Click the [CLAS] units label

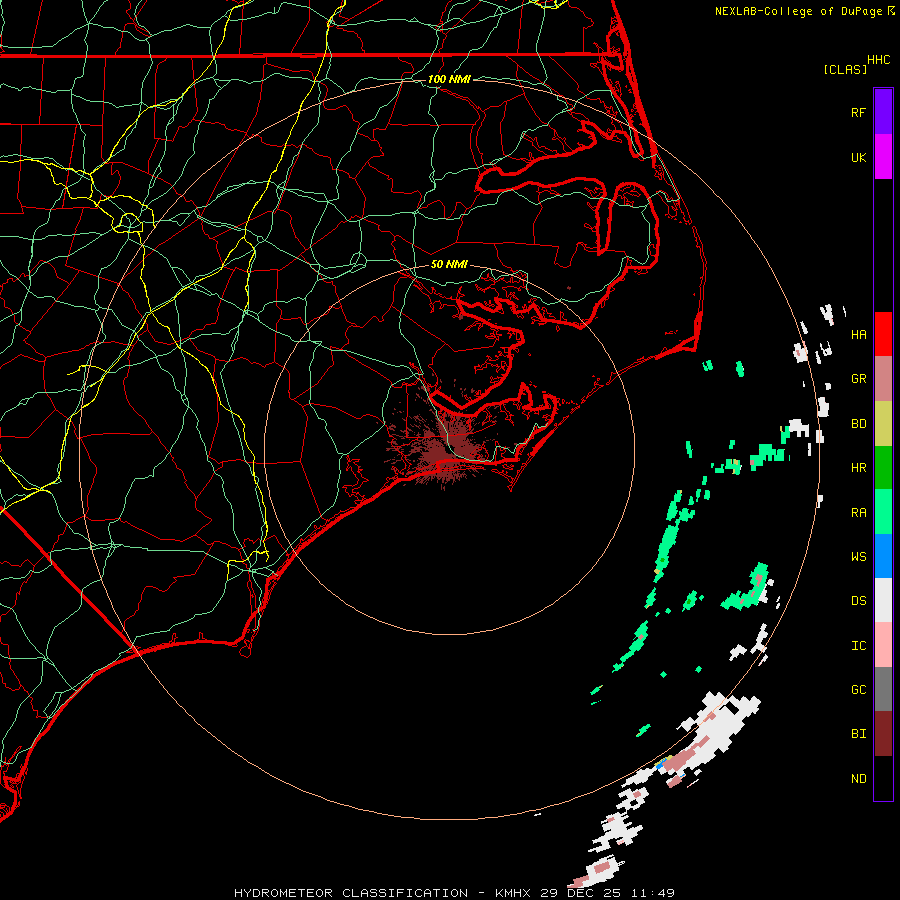845,69
